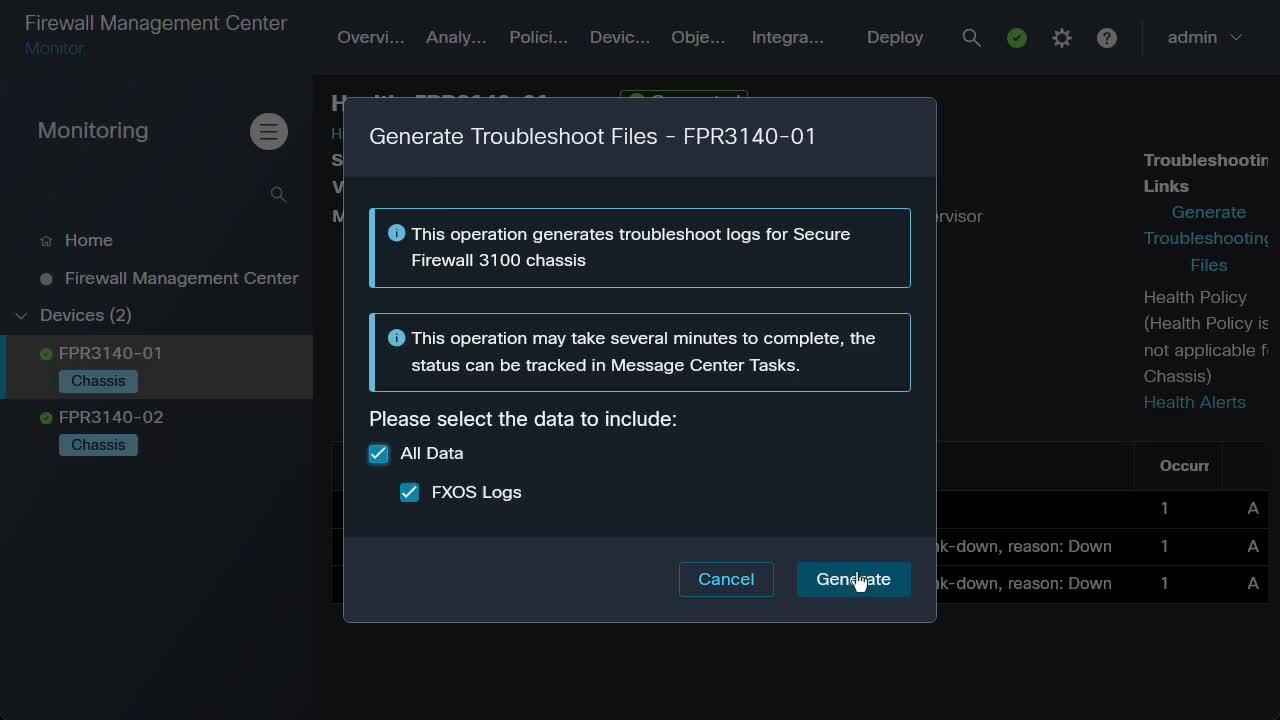This screenshot has height=720, width=1280.
Task: Open the settings gear icon
Action: pos(1062,38)
